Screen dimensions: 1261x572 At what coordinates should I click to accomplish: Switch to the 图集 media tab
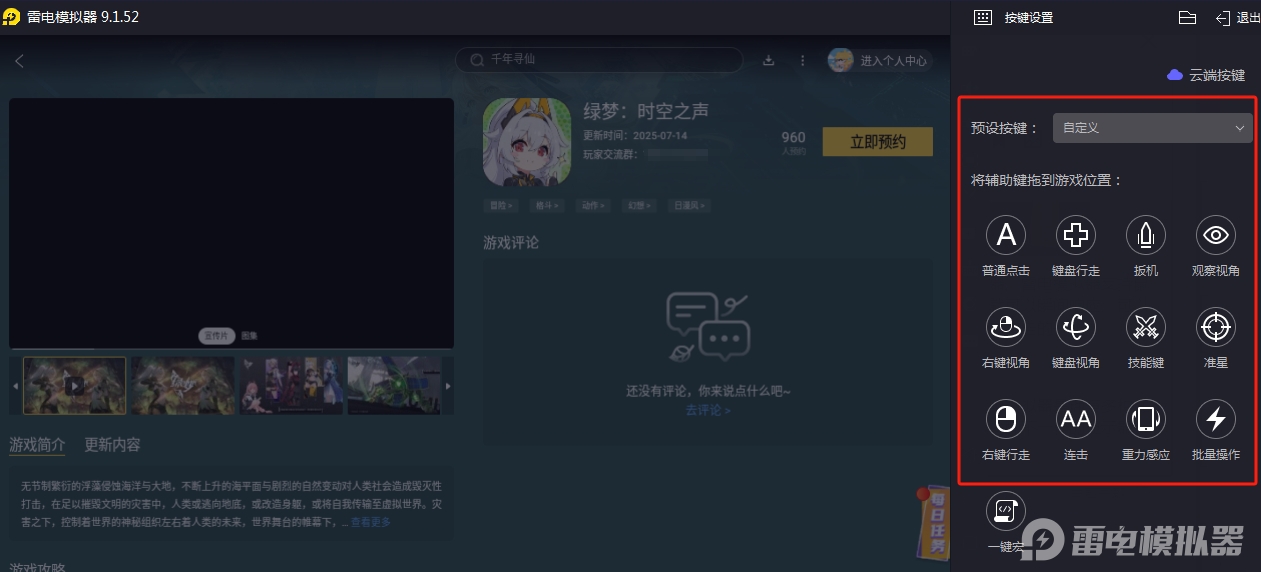249,336
